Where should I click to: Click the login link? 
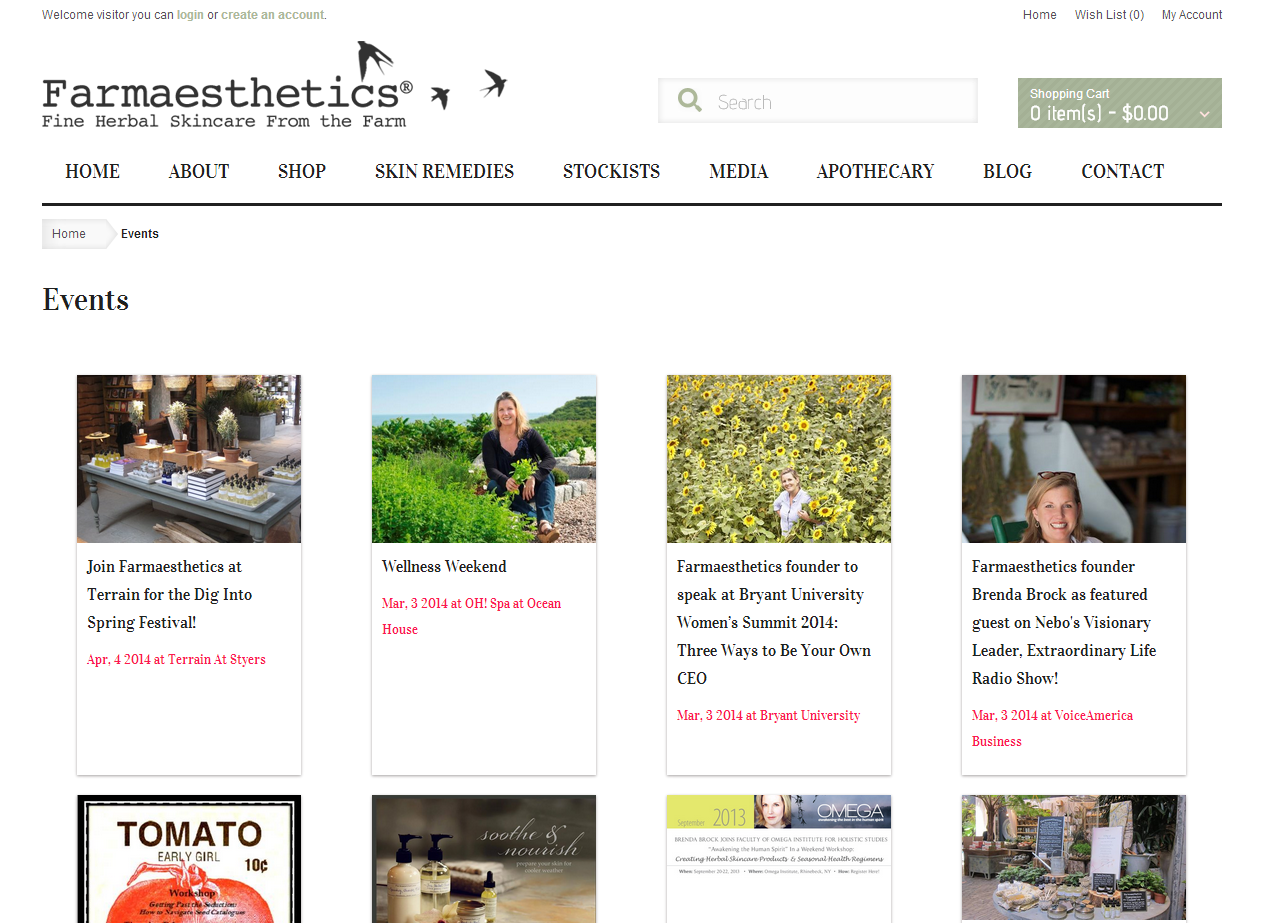point(190,15)
